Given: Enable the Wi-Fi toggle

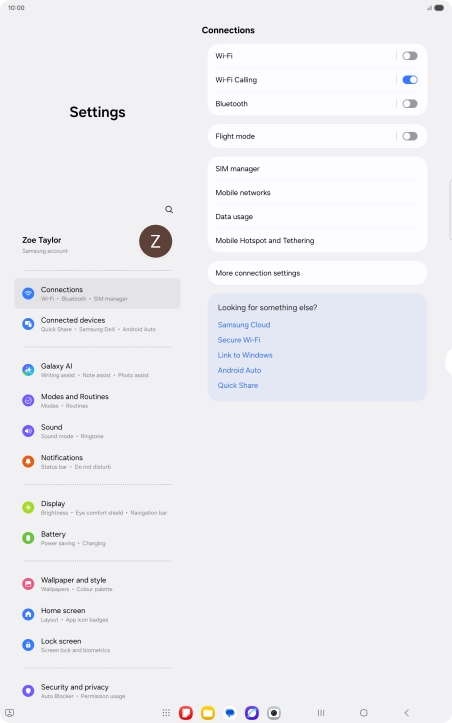Looking at the screenshot, I should [x=410, y=56].
